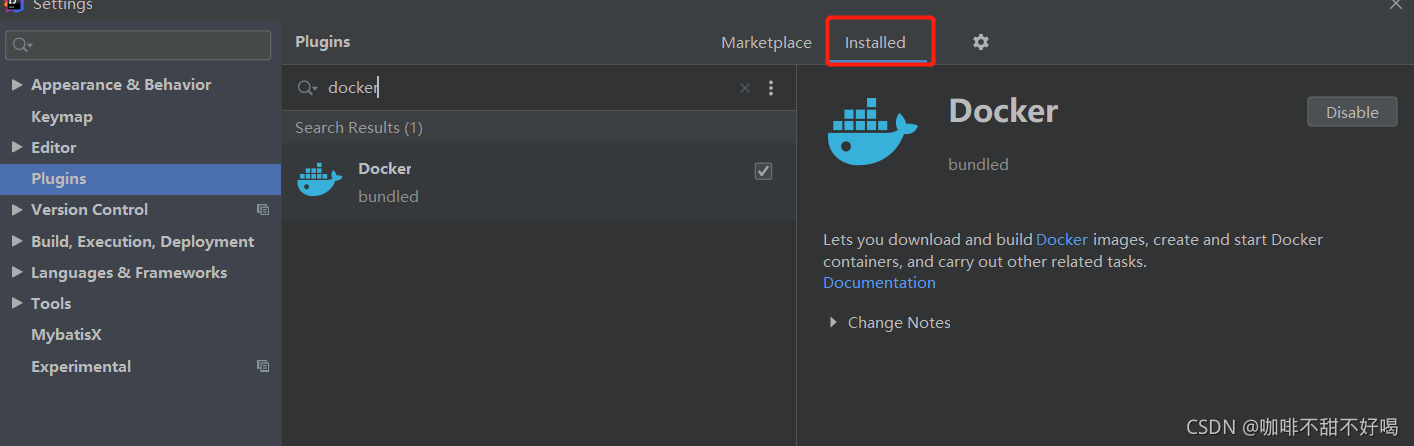Expand Languages & Frameworks node

click(x=17, y=272)
